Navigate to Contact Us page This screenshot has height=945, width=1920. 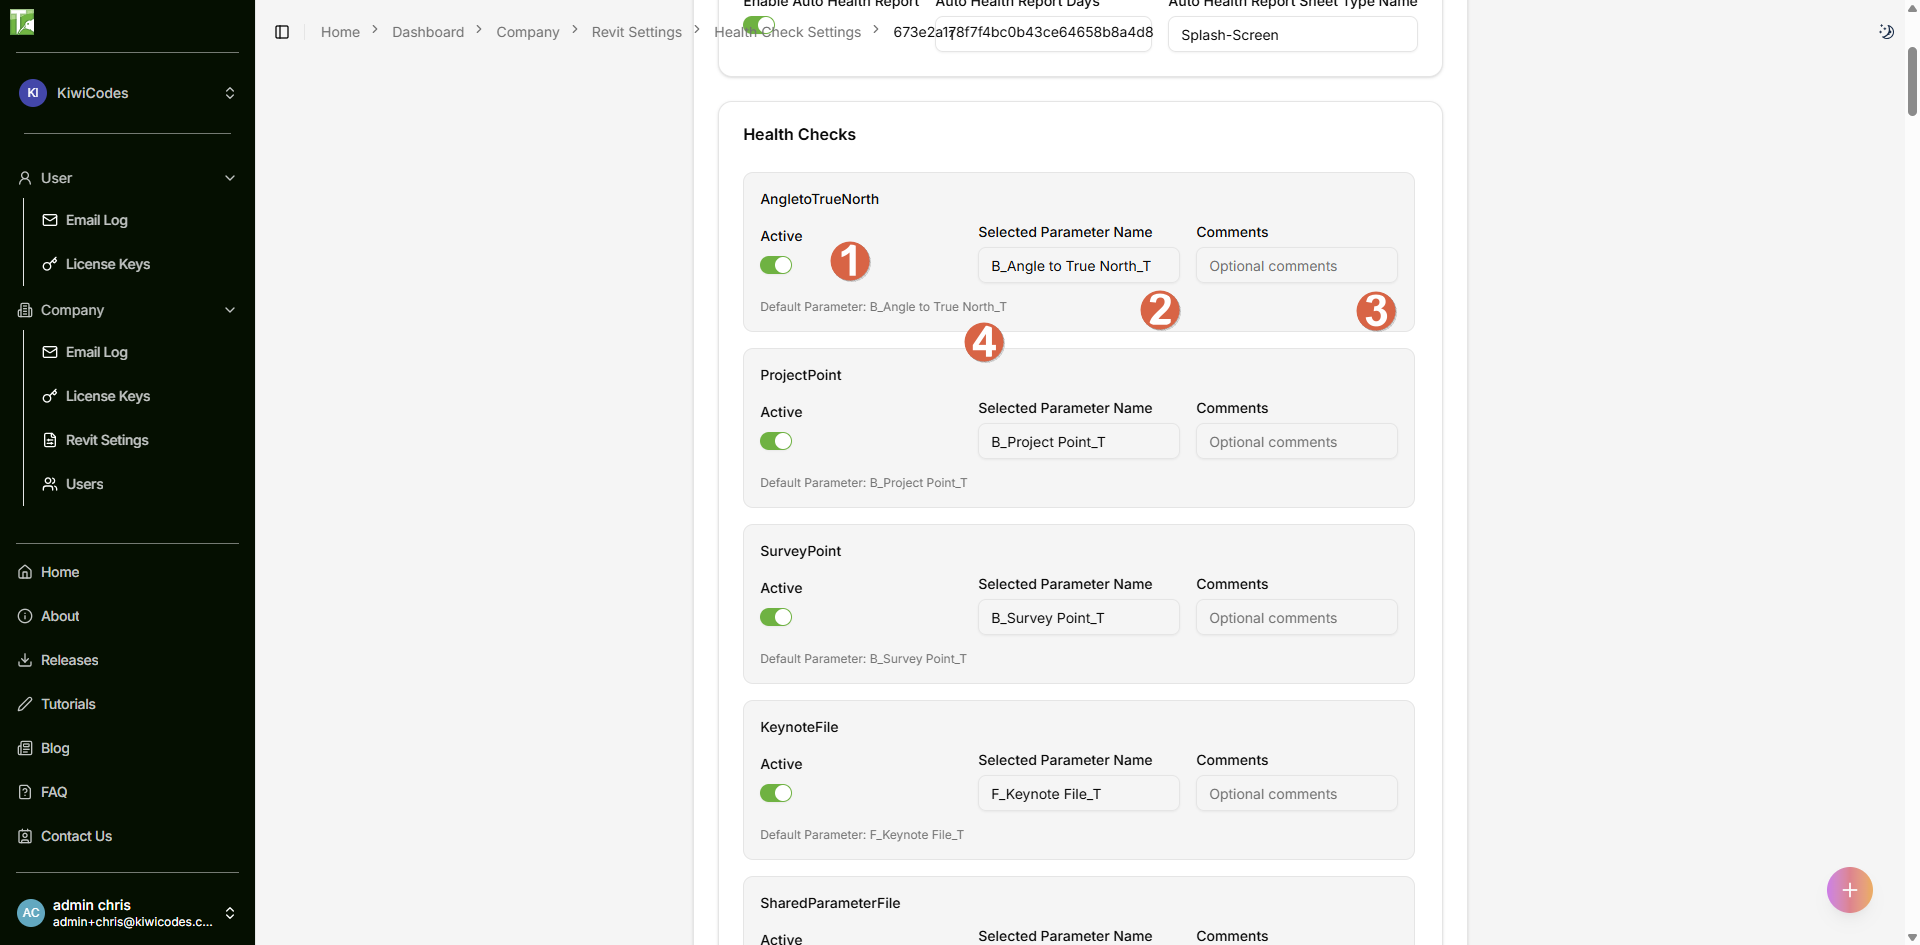76,836
